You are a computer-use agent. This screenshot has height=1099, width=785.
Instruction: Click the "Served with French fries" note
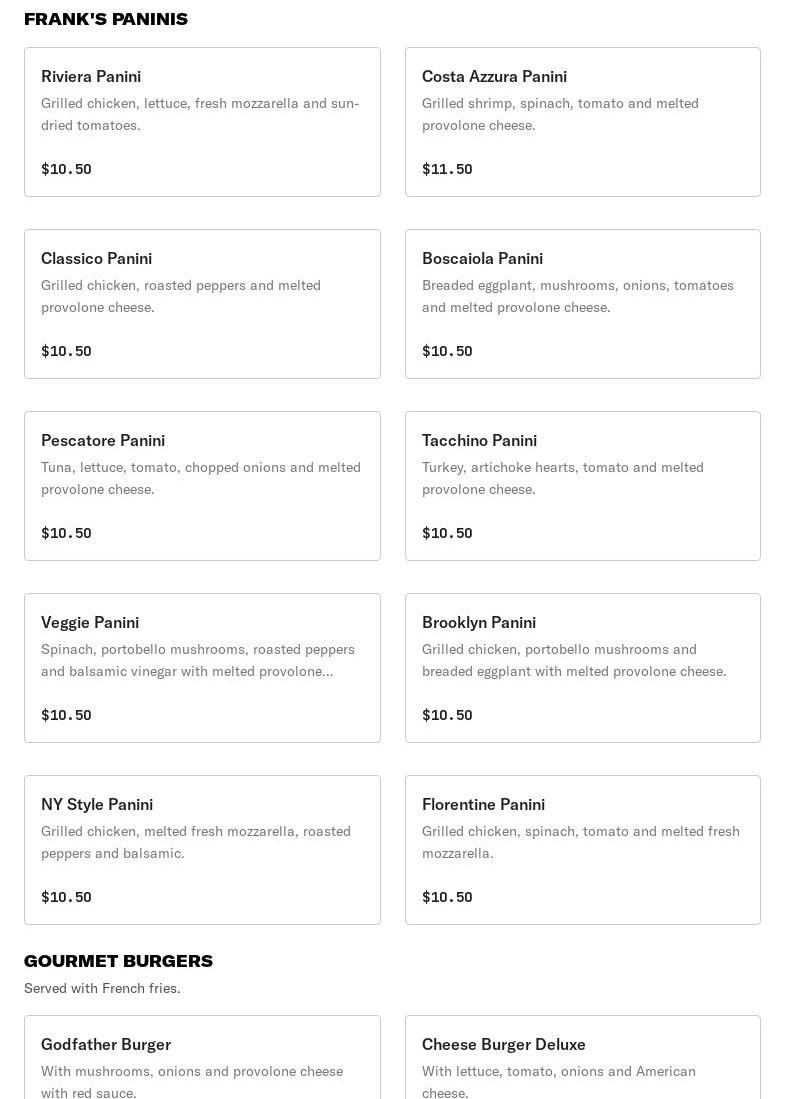pos(102,988)
